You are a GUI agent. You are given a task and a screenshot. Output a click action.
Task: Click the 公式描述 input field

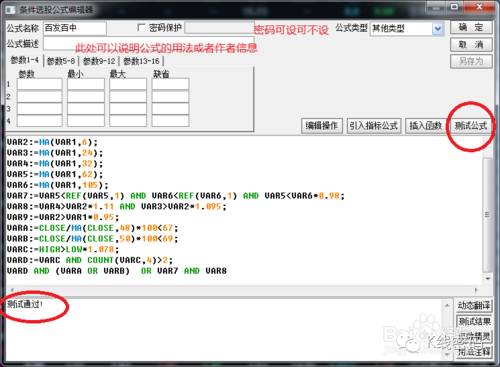click(x=149, y=44)
